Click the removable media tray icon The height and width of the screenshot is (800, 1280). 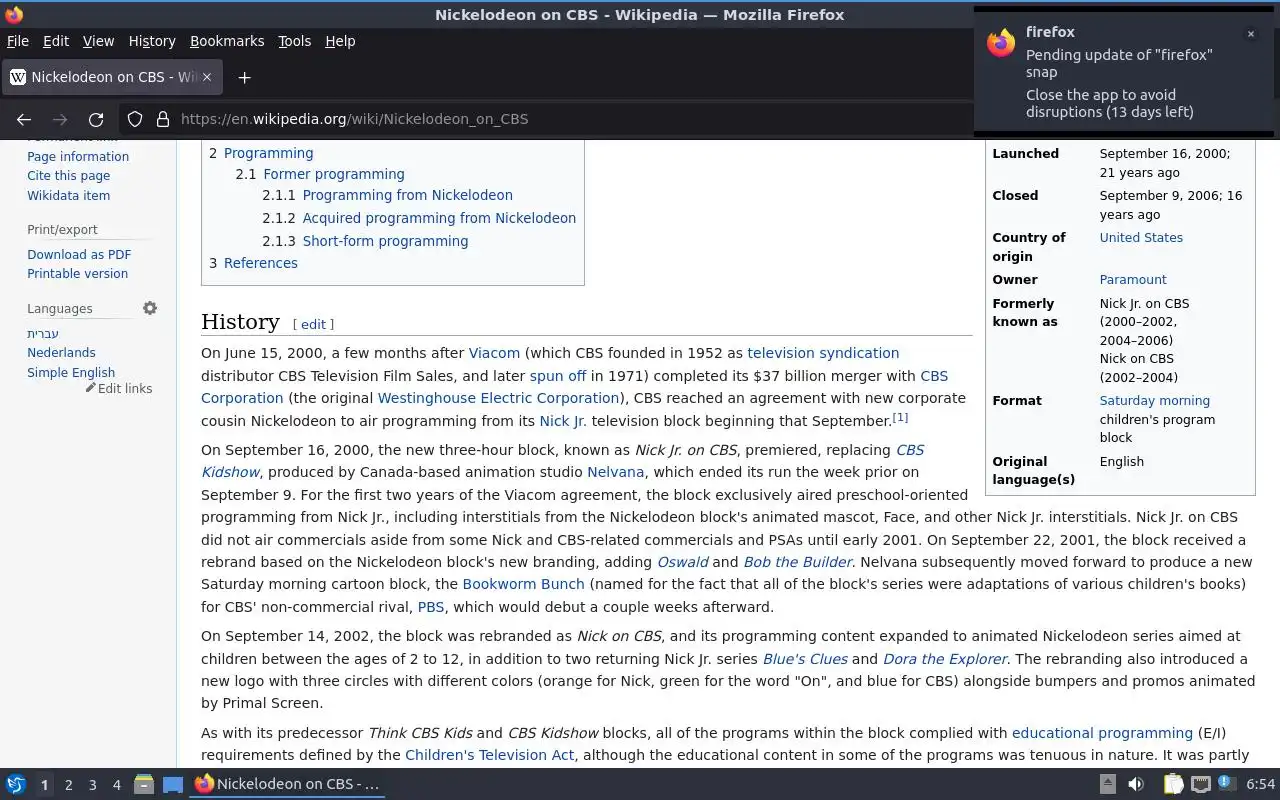point(1108,784)
